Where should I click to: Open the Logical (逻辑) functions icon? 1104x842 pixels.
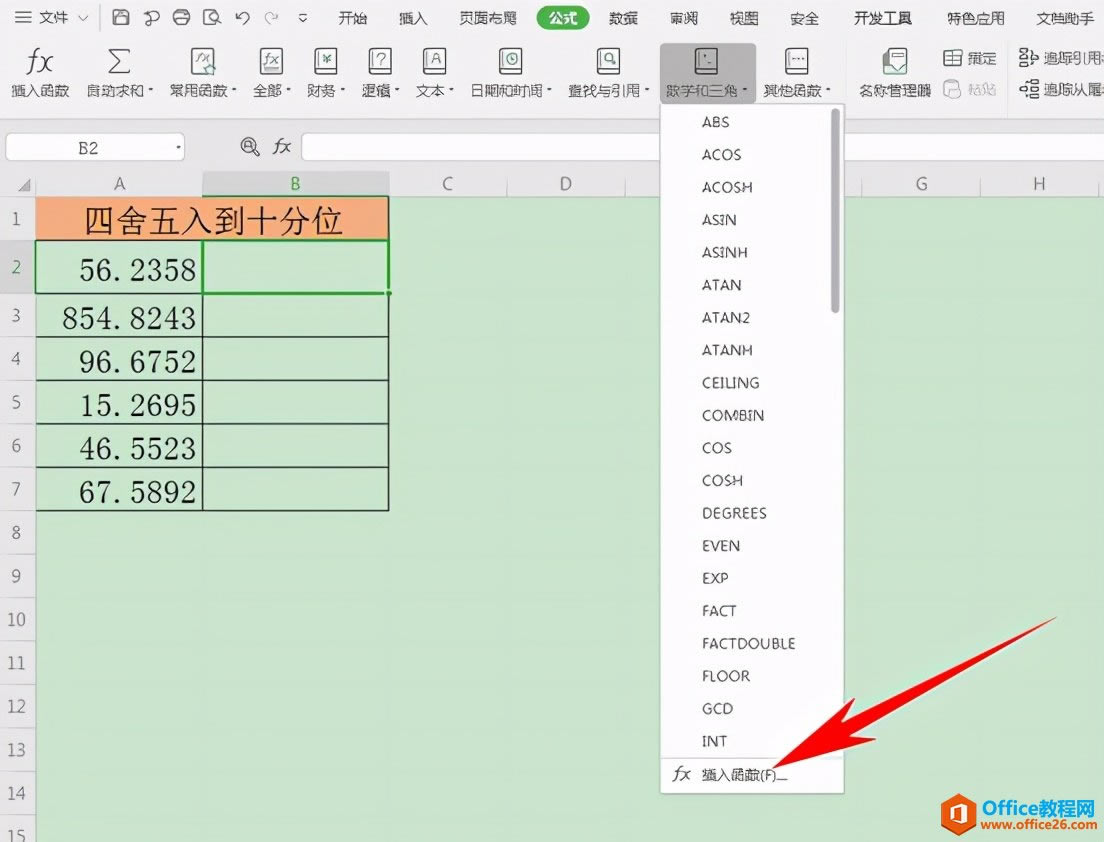pyautogui.click(x=380, y=62)
